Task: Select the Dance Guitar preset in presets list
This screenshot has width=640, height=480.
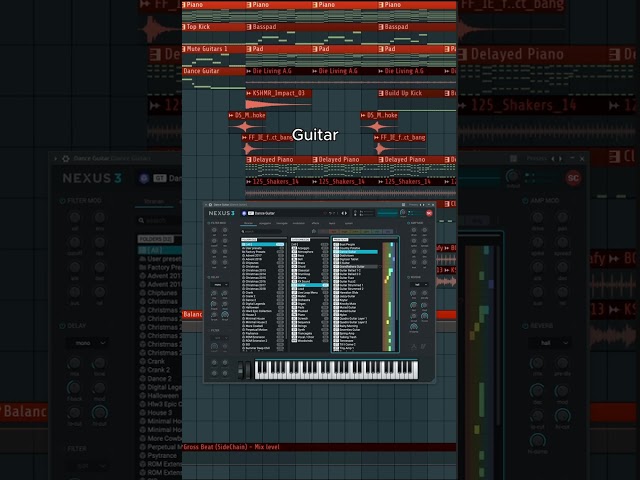Action: pyautogui.click(x=356, y=252)
